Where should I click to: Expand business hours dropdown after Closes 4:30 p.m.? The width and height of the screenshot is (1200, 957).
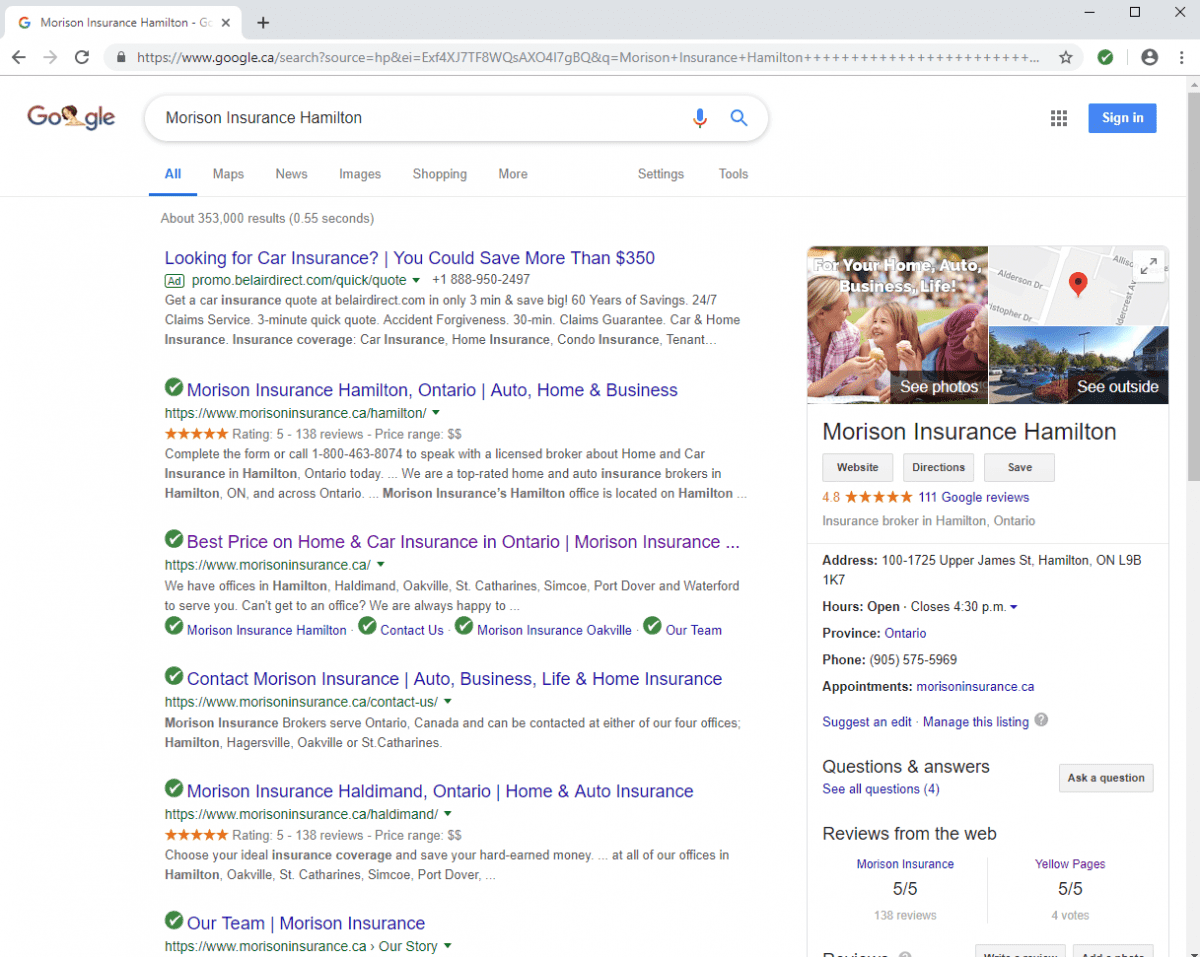(x=1014, y=607)
